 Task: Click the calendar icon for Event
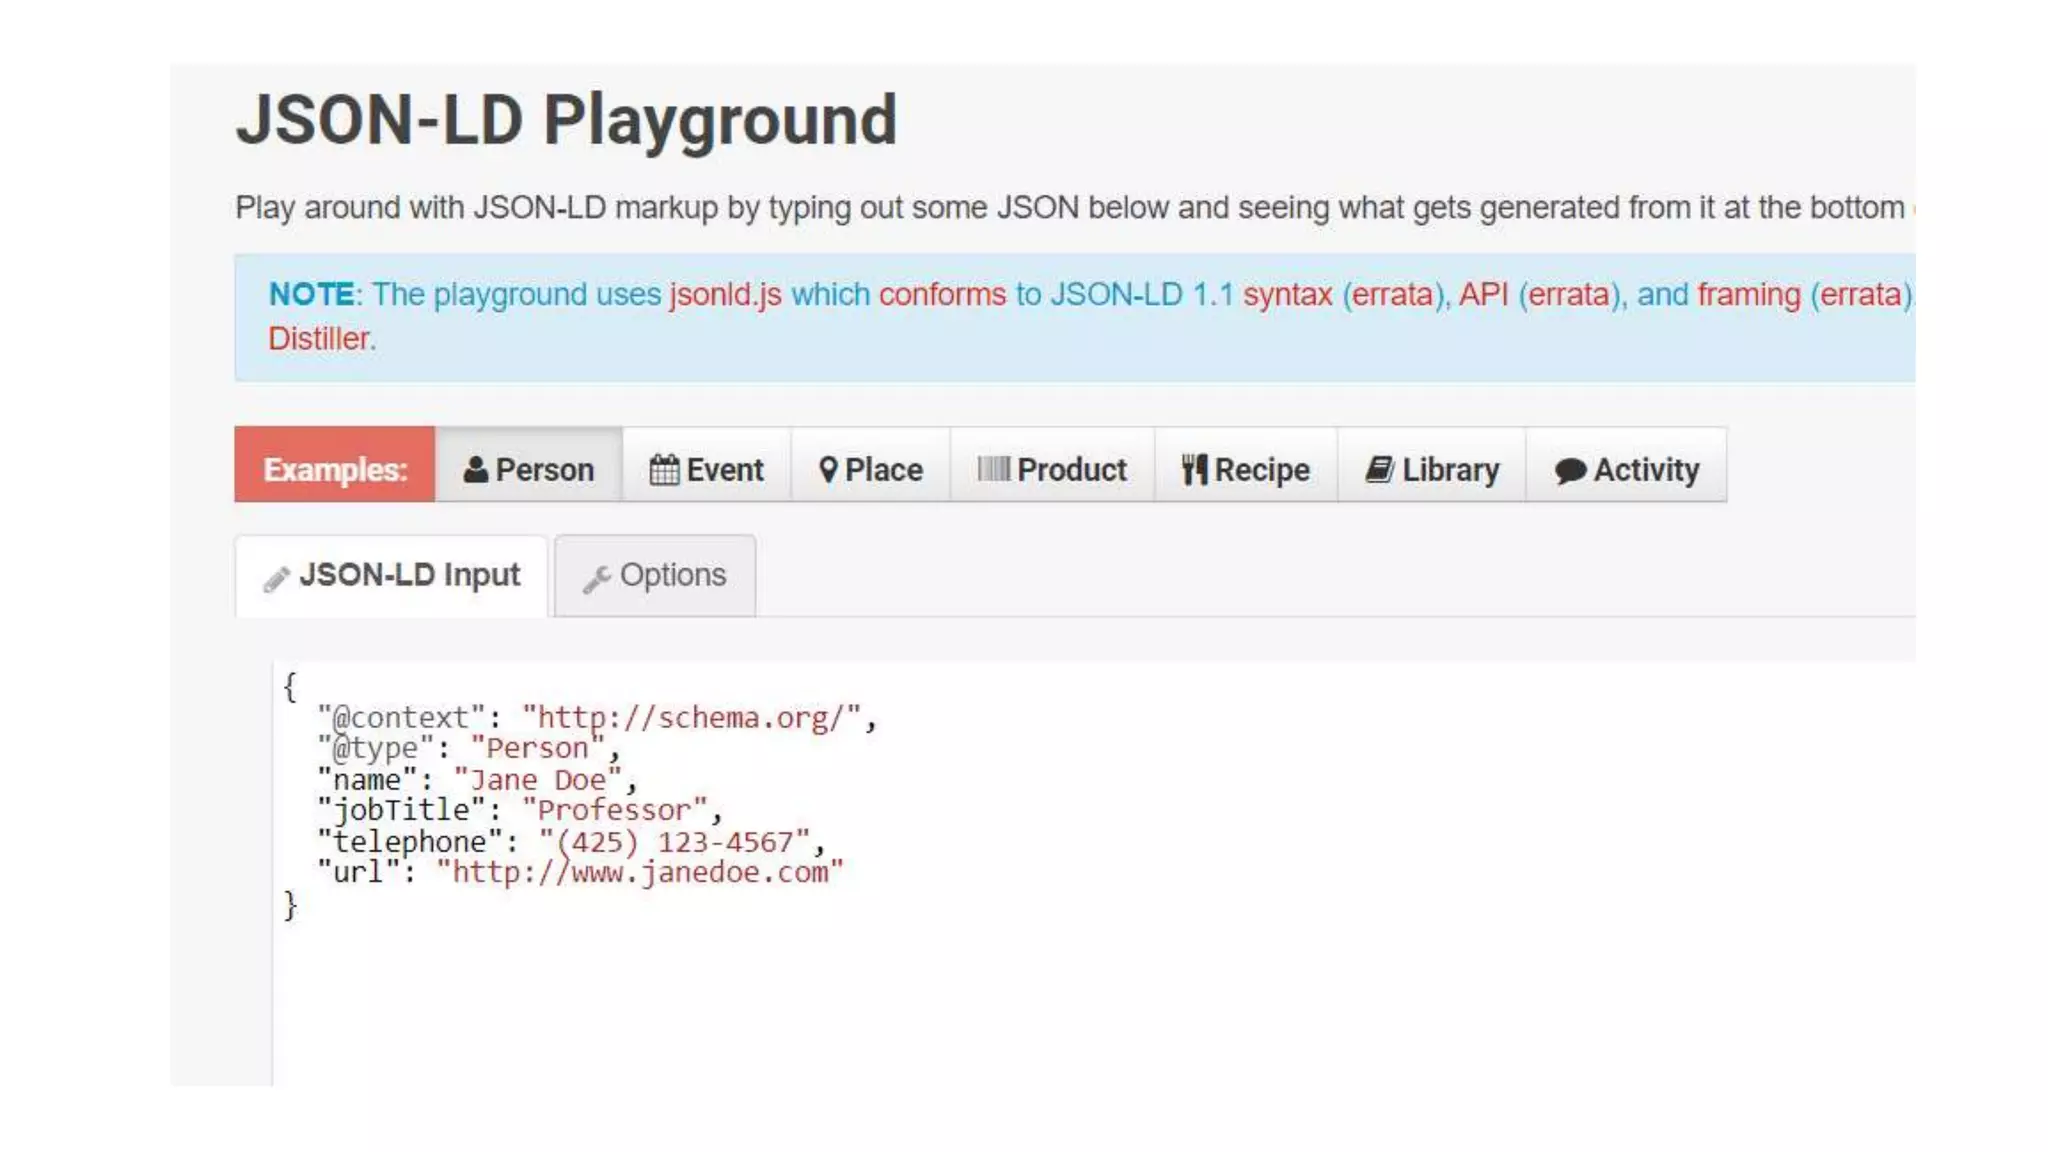click(664, 469)
